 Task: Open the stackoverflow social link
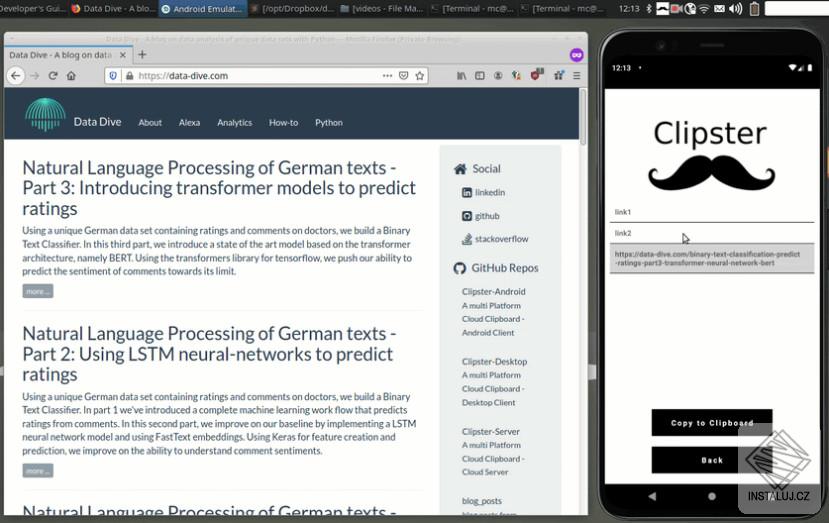point(501,239)
